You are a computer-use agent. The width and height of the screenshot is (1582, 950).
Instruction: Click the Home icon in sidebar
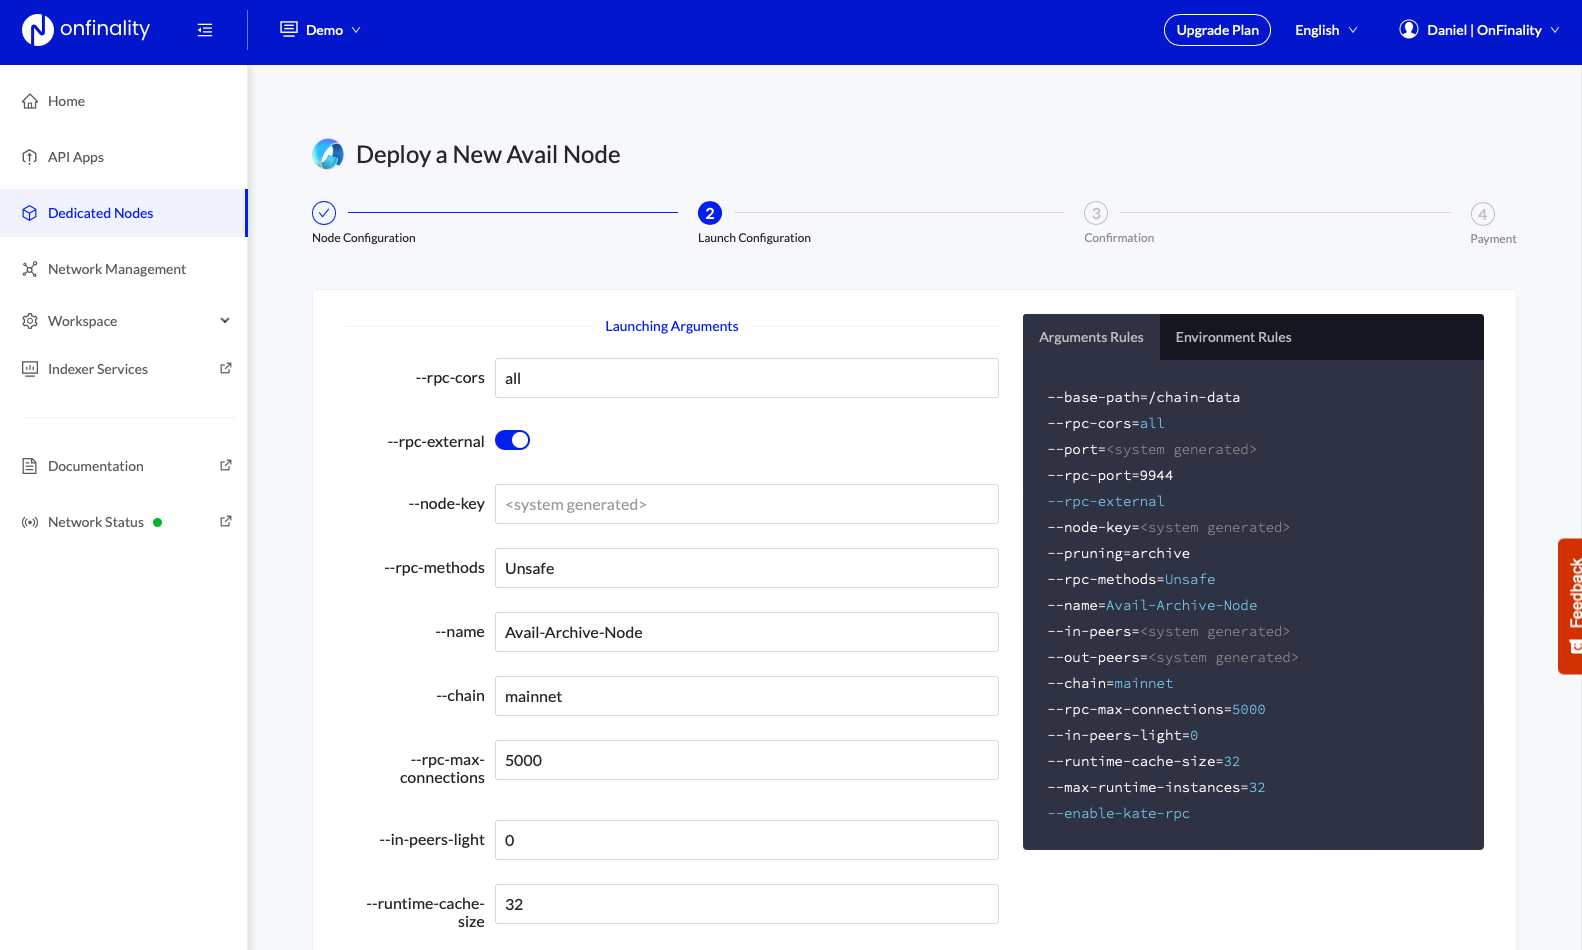point(30,101)
